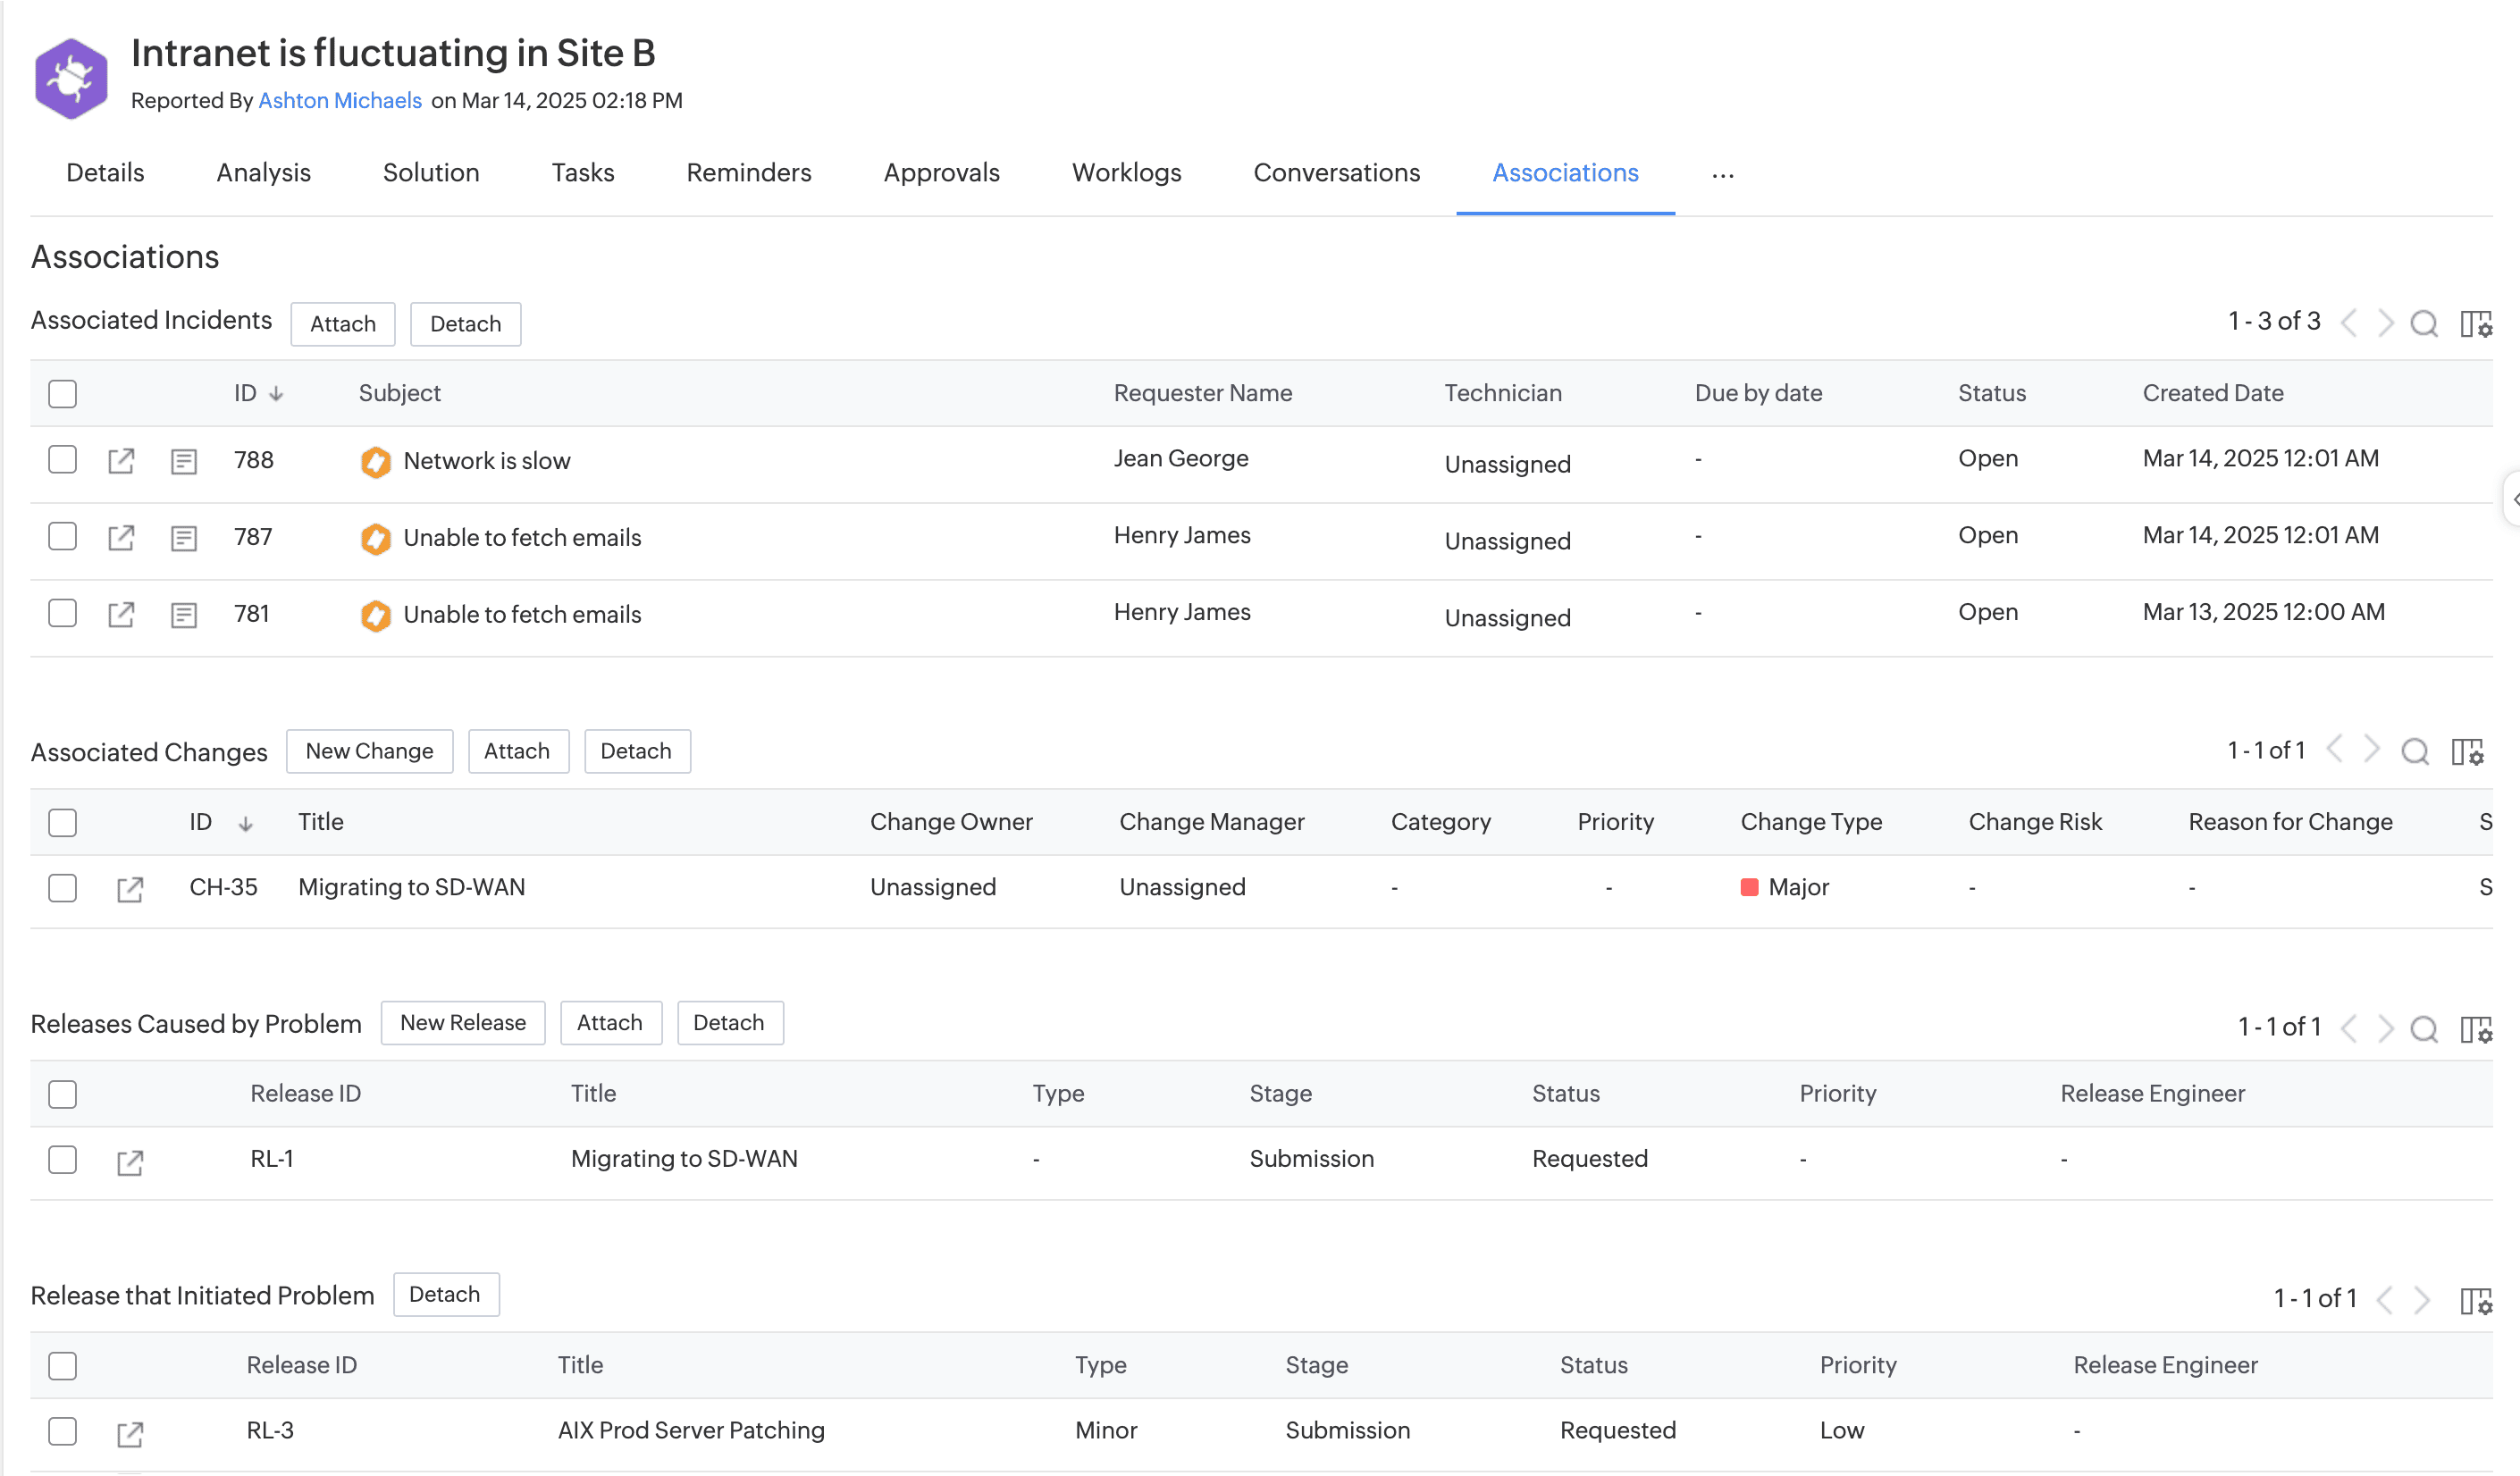The width and height of the screenshot is (2520, 1476).
Task: Check select-all box in Associated Incidents table
Action: [62, 394]
